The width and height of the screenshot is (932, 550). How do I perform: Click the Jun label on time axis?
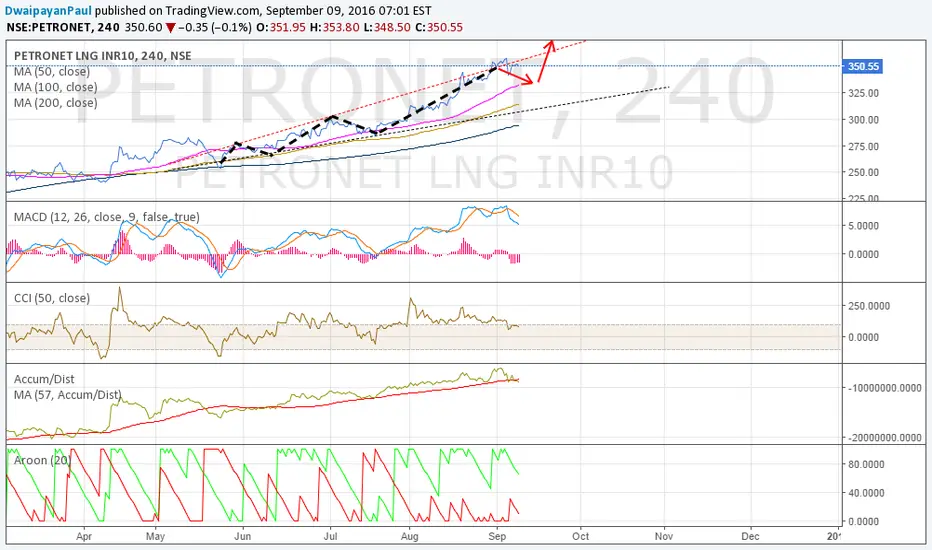(243, 536)
